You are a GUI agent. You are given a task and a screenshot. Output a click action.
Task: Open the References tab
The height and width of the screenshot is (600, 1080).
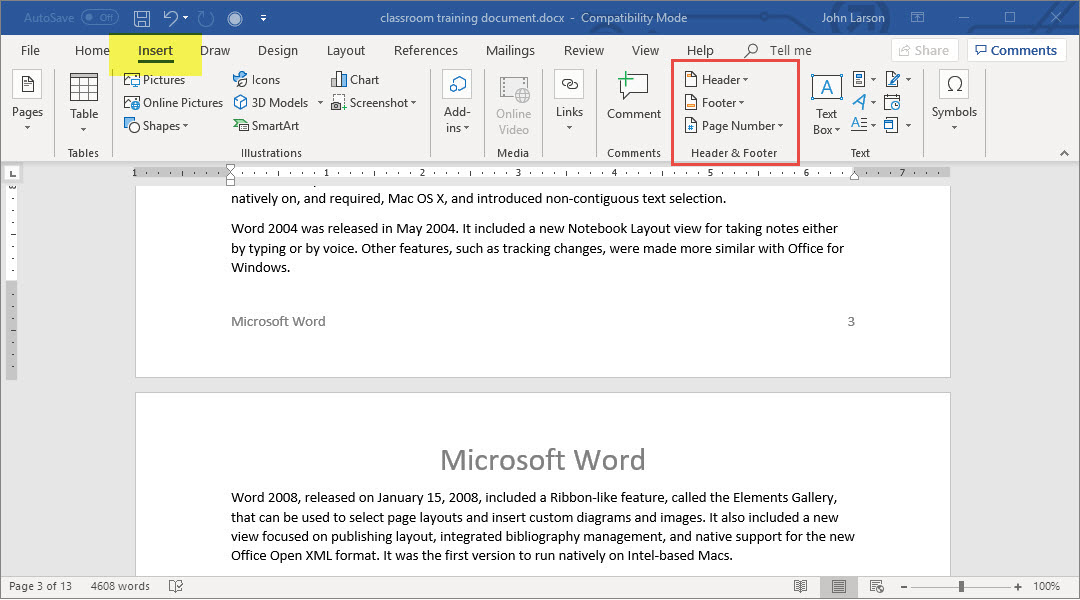[425, 51]
